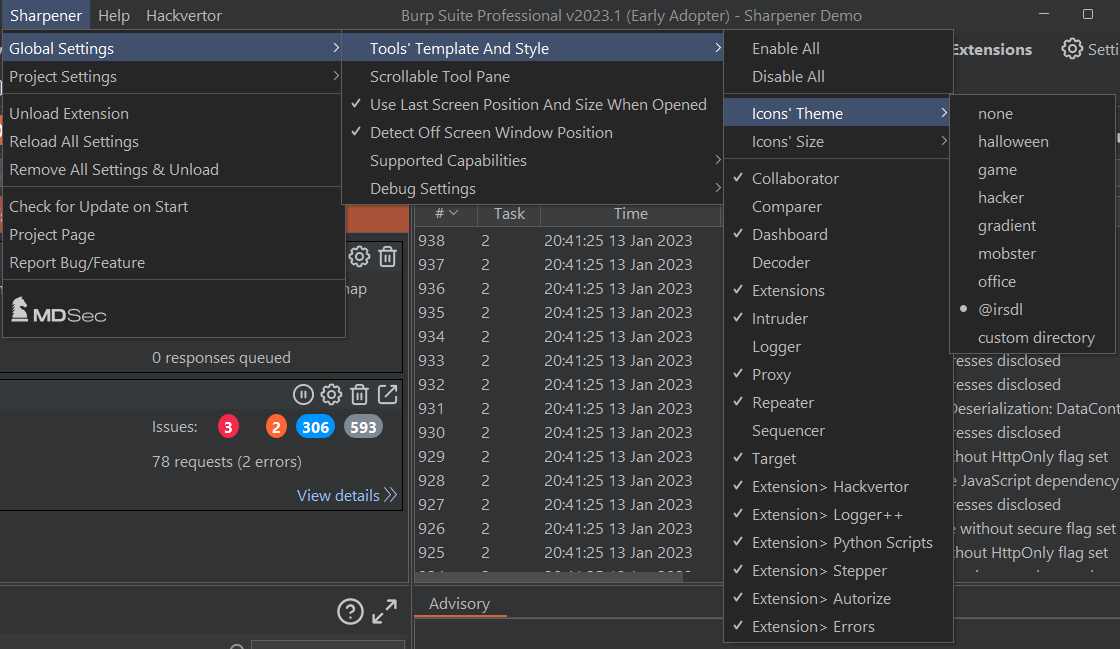
Task: Sort by the Time column header
Action: pos(631,213)
